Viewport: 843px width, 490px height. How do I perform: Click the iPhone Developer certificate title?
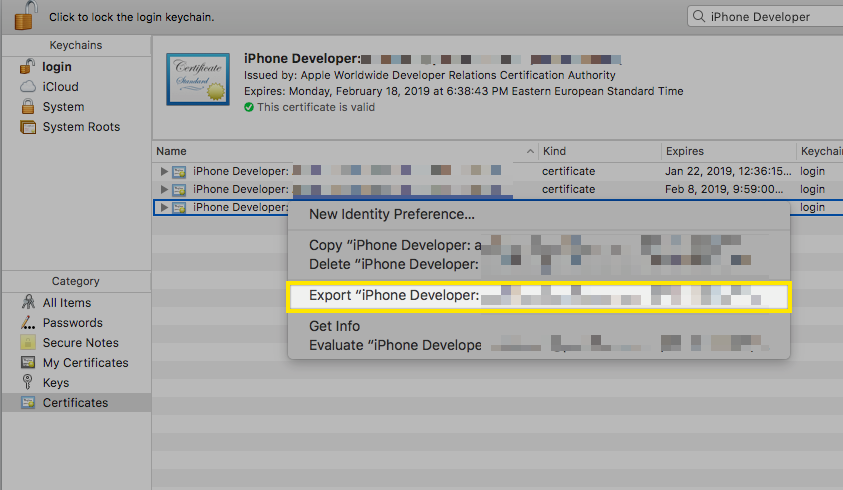click(x=302, y=58)
